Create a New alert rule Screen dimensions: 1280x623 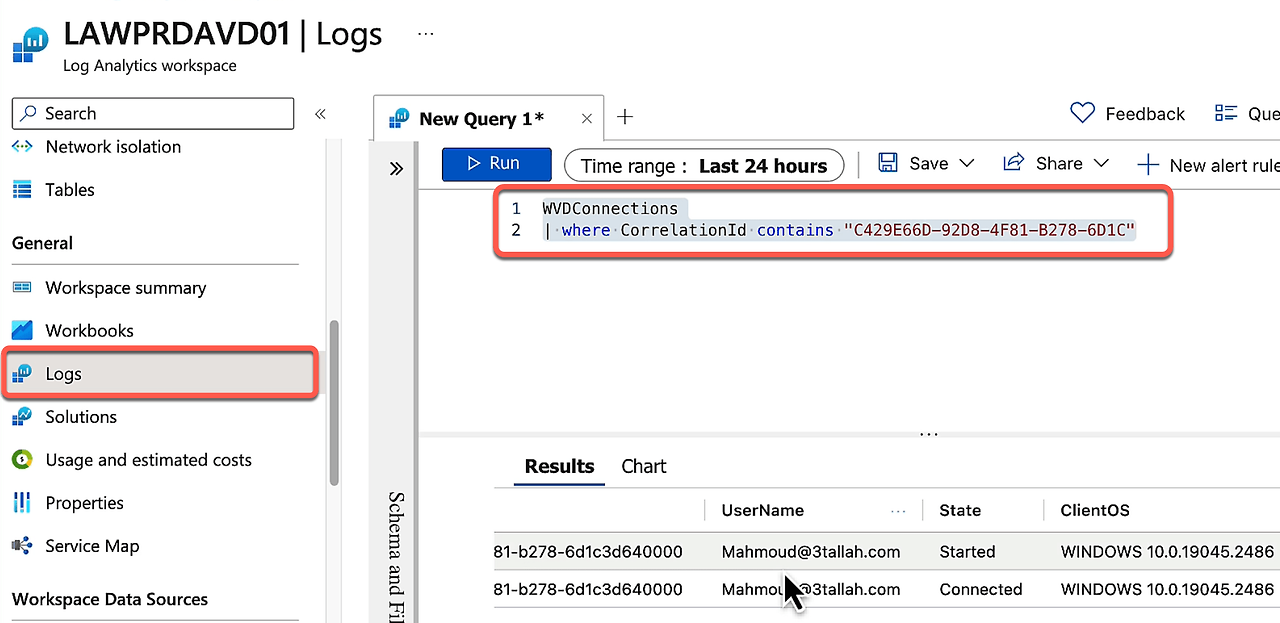(x=1208, y=165)
